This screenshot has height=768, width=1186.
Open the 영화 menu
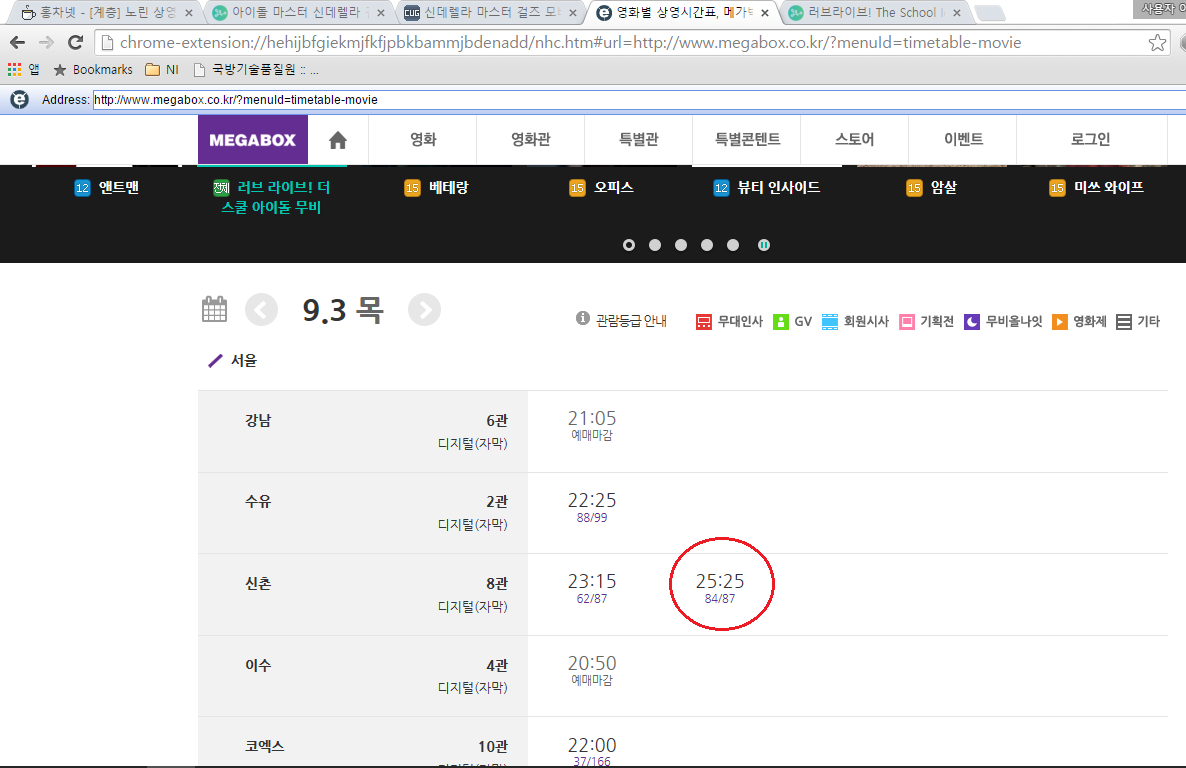coord(423,139)
